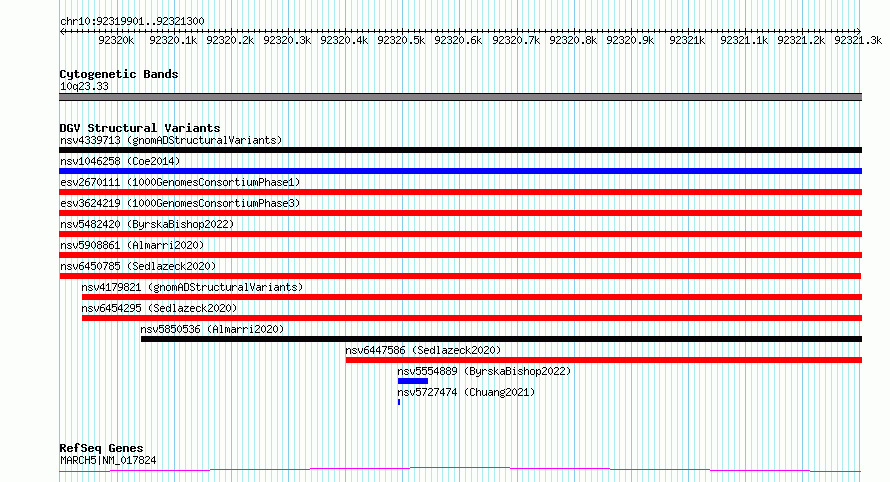Click the 92320.1k ruler tick label
This screenshot has height=482, width=890.
click(173, 40)
